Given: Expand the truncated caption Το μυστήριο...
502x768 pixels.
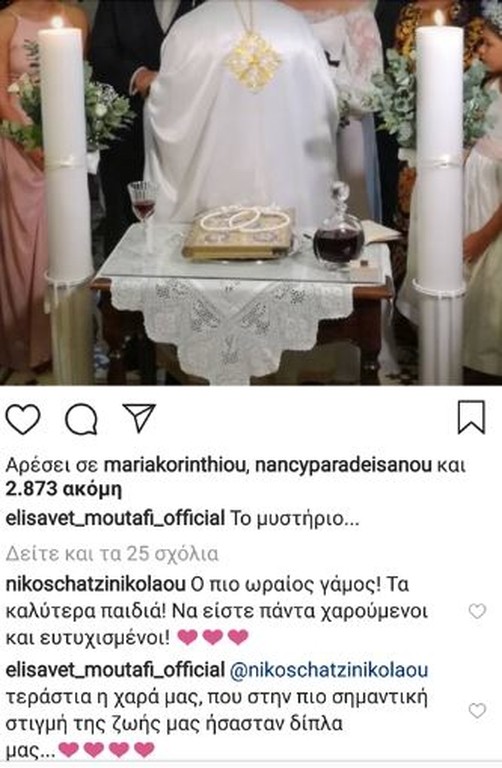Looking at the screenshot, I should pyautogui.click(x=294, y=519).
